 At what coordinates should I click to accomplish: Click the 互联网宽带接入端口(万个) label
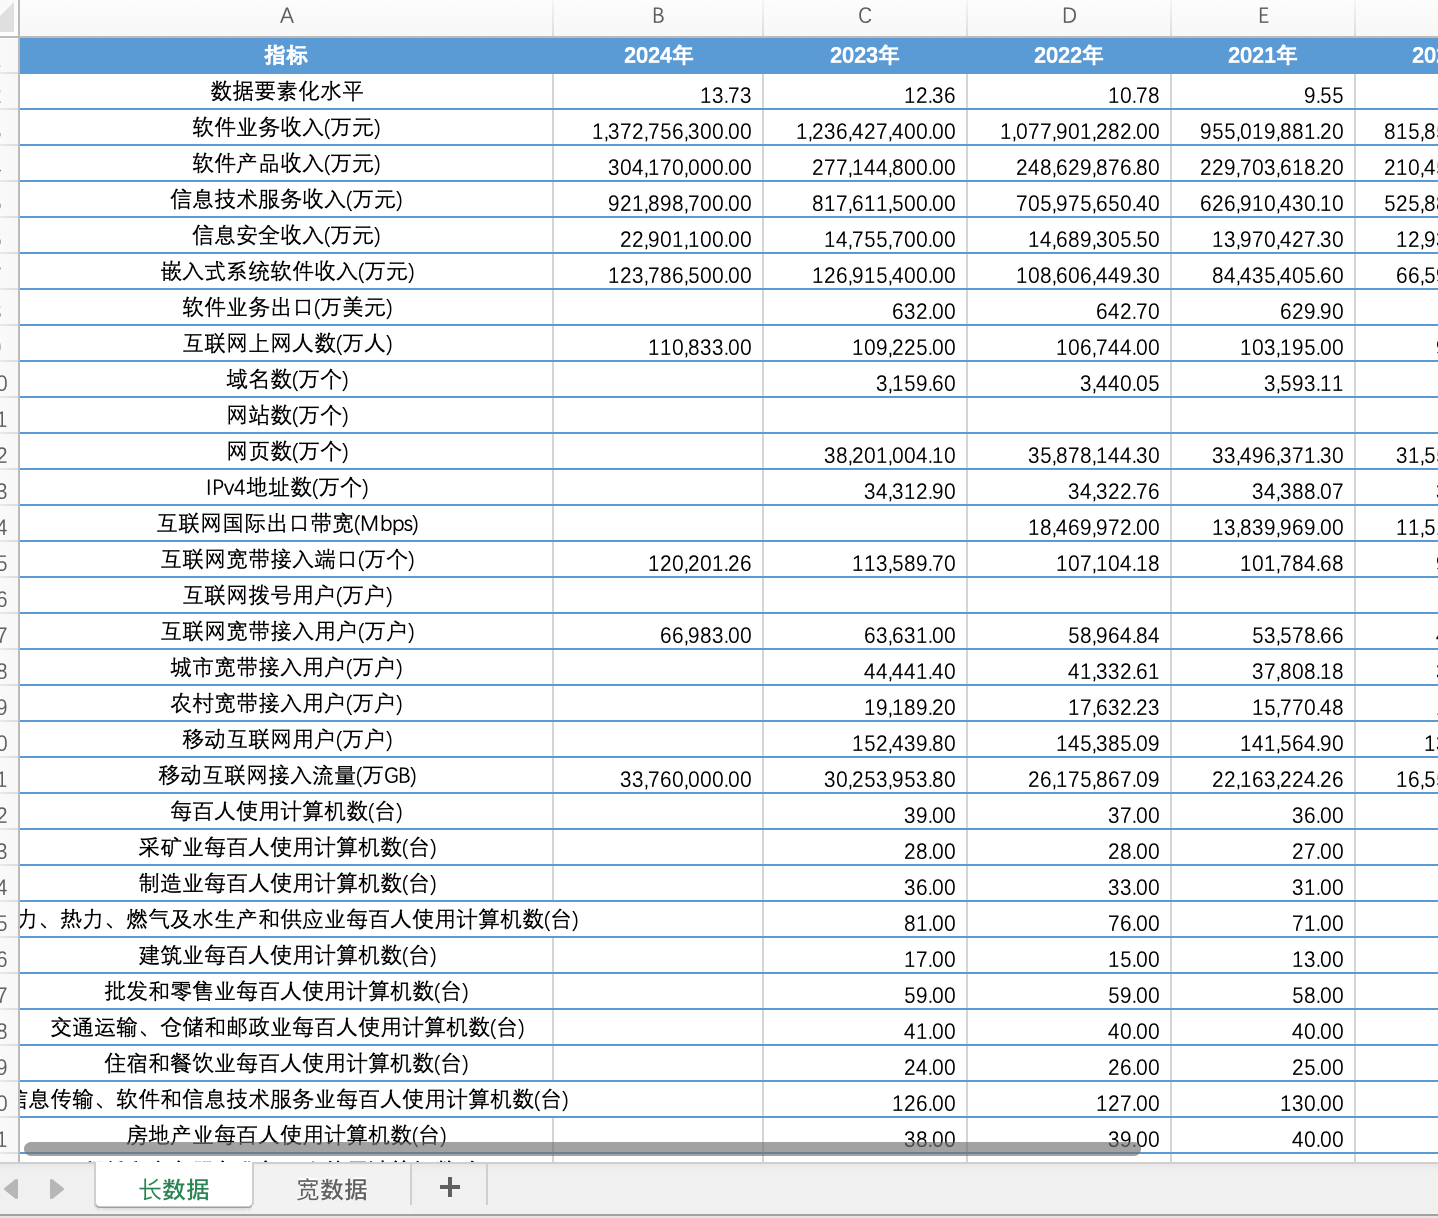(x=286, y=560)
